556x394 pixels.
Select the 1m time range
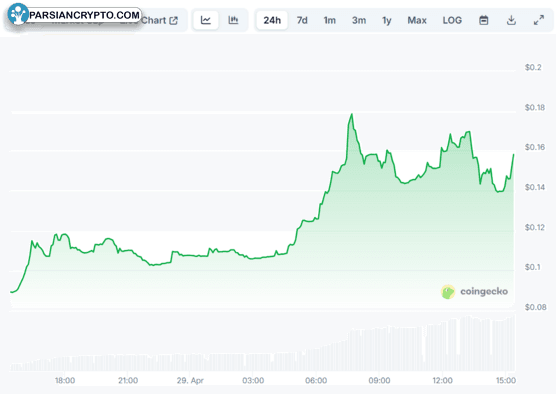[x=329, y=20]
